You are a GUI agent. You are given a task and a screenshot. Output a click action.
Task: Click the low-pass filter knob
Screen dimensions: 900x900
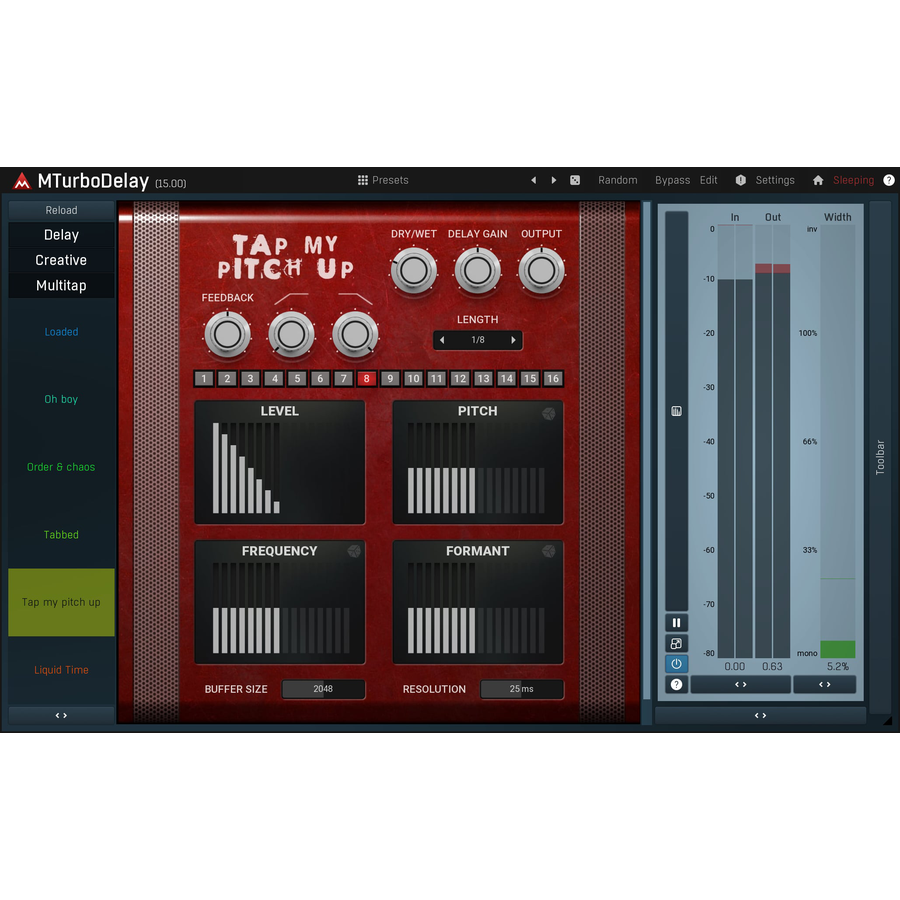tap(355, 335)
